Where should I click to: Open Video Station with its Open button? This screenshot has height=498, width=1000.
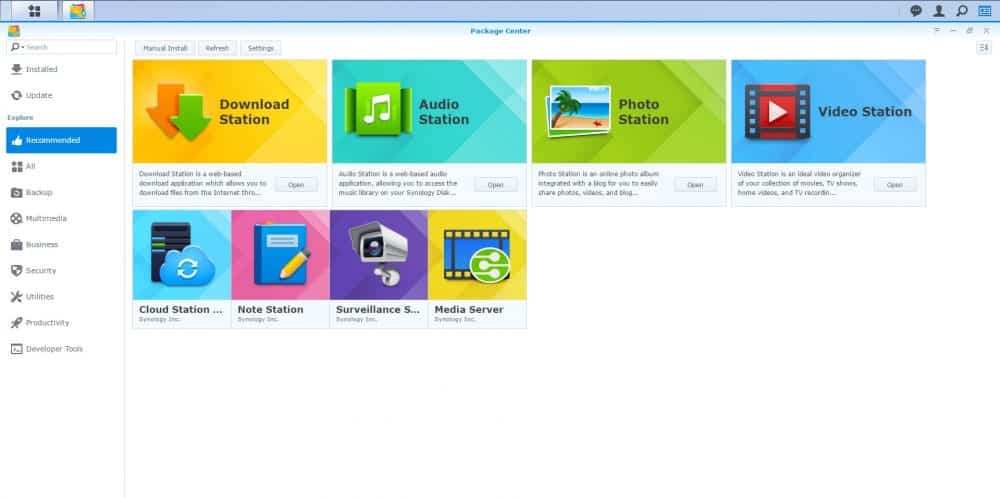point(895,185)
